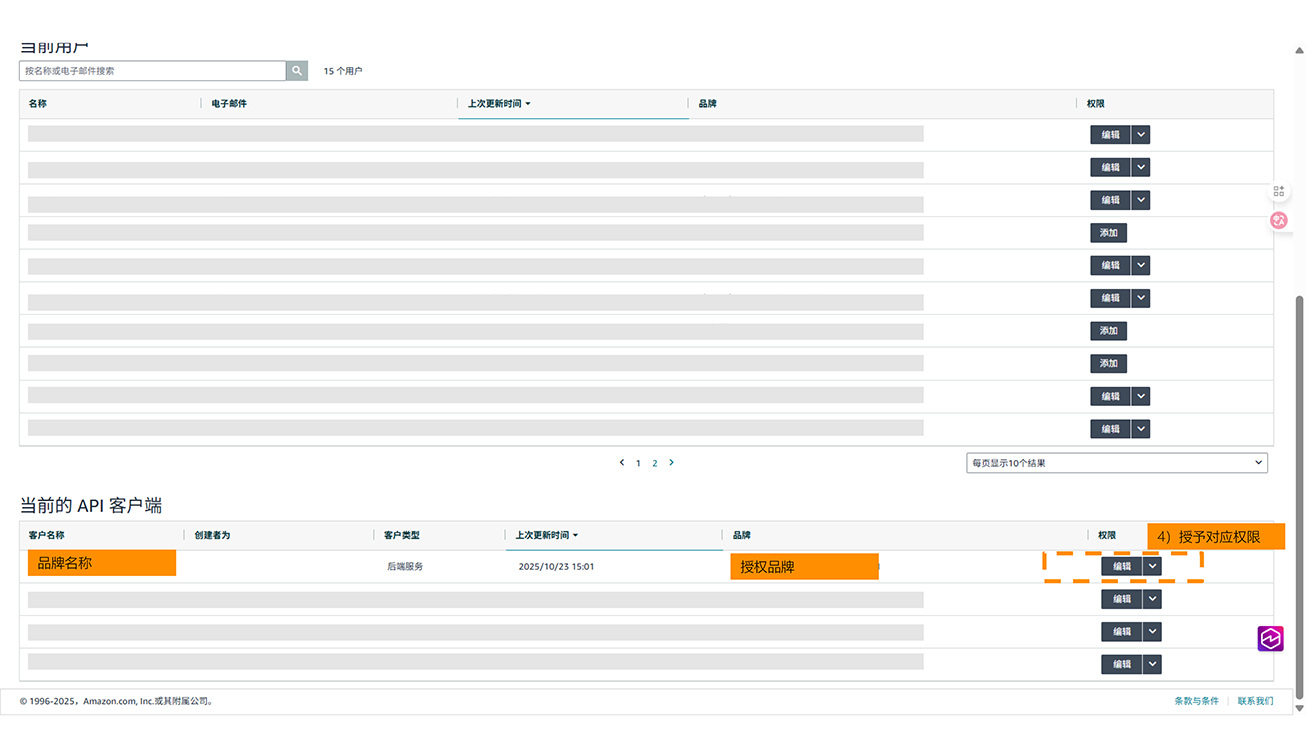This screenshot has height=746, width=1311.
Task: Click the pink translate floating icon
Action: pyautogui.click(x=1279, y=221)
